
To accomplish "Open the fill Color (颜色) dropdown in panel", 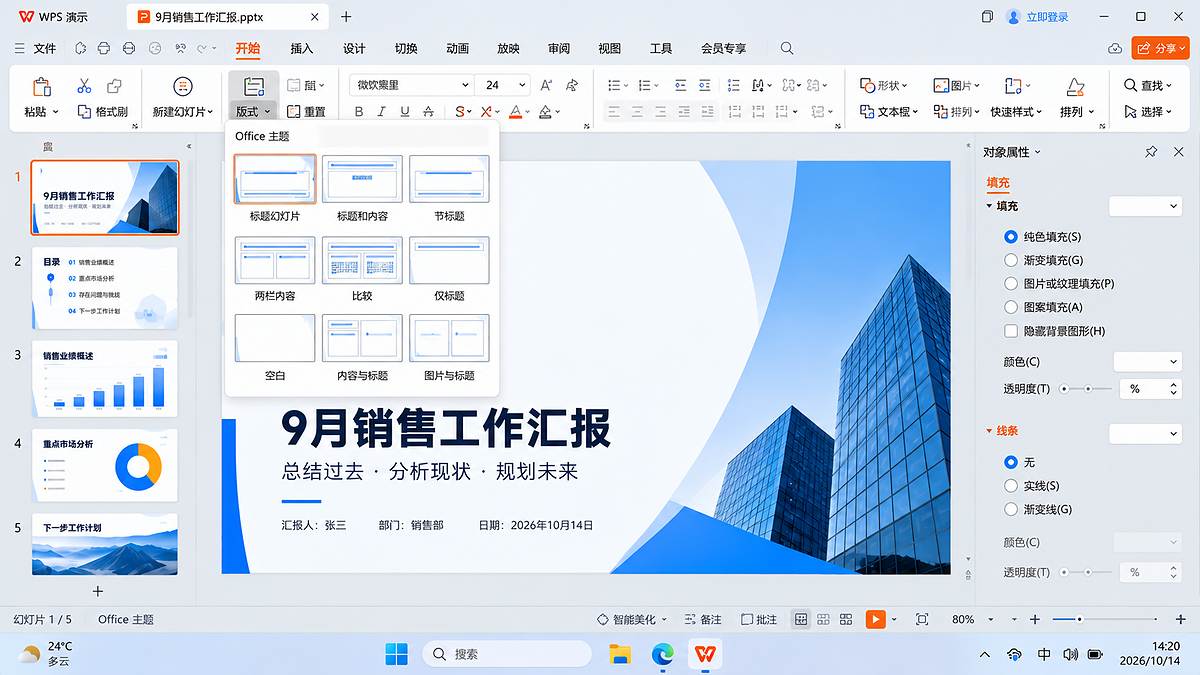I will pos(1148,361).
